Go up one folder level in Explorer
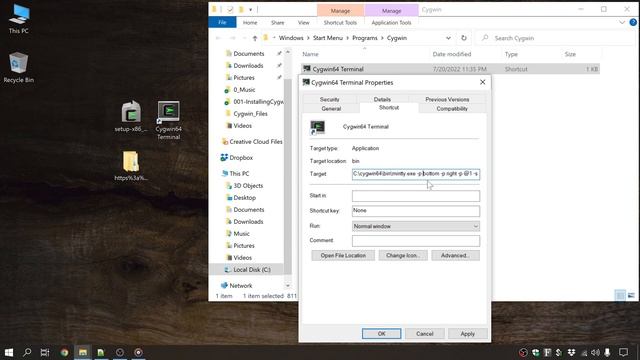The image size is (640, 360). (x=255, y=38)
